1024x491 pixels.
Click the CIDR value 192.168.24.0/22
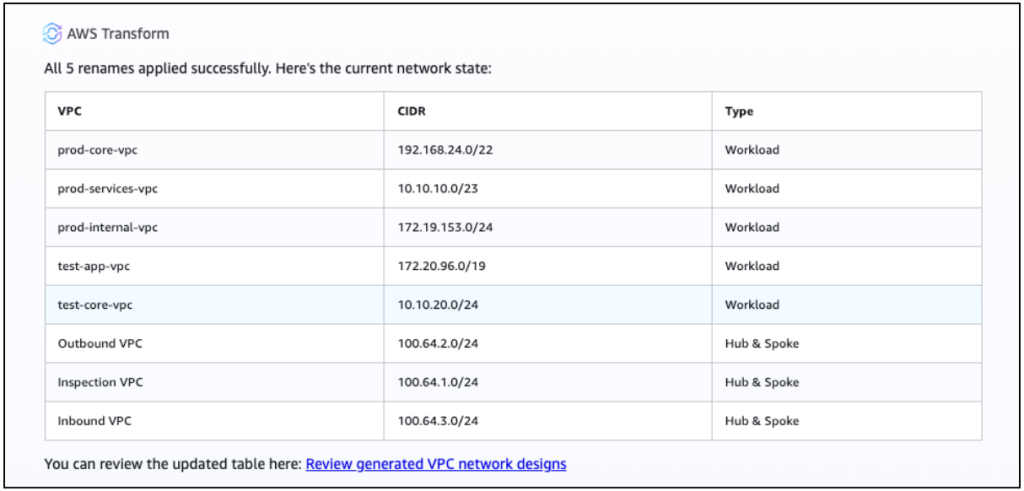[444, 150]
